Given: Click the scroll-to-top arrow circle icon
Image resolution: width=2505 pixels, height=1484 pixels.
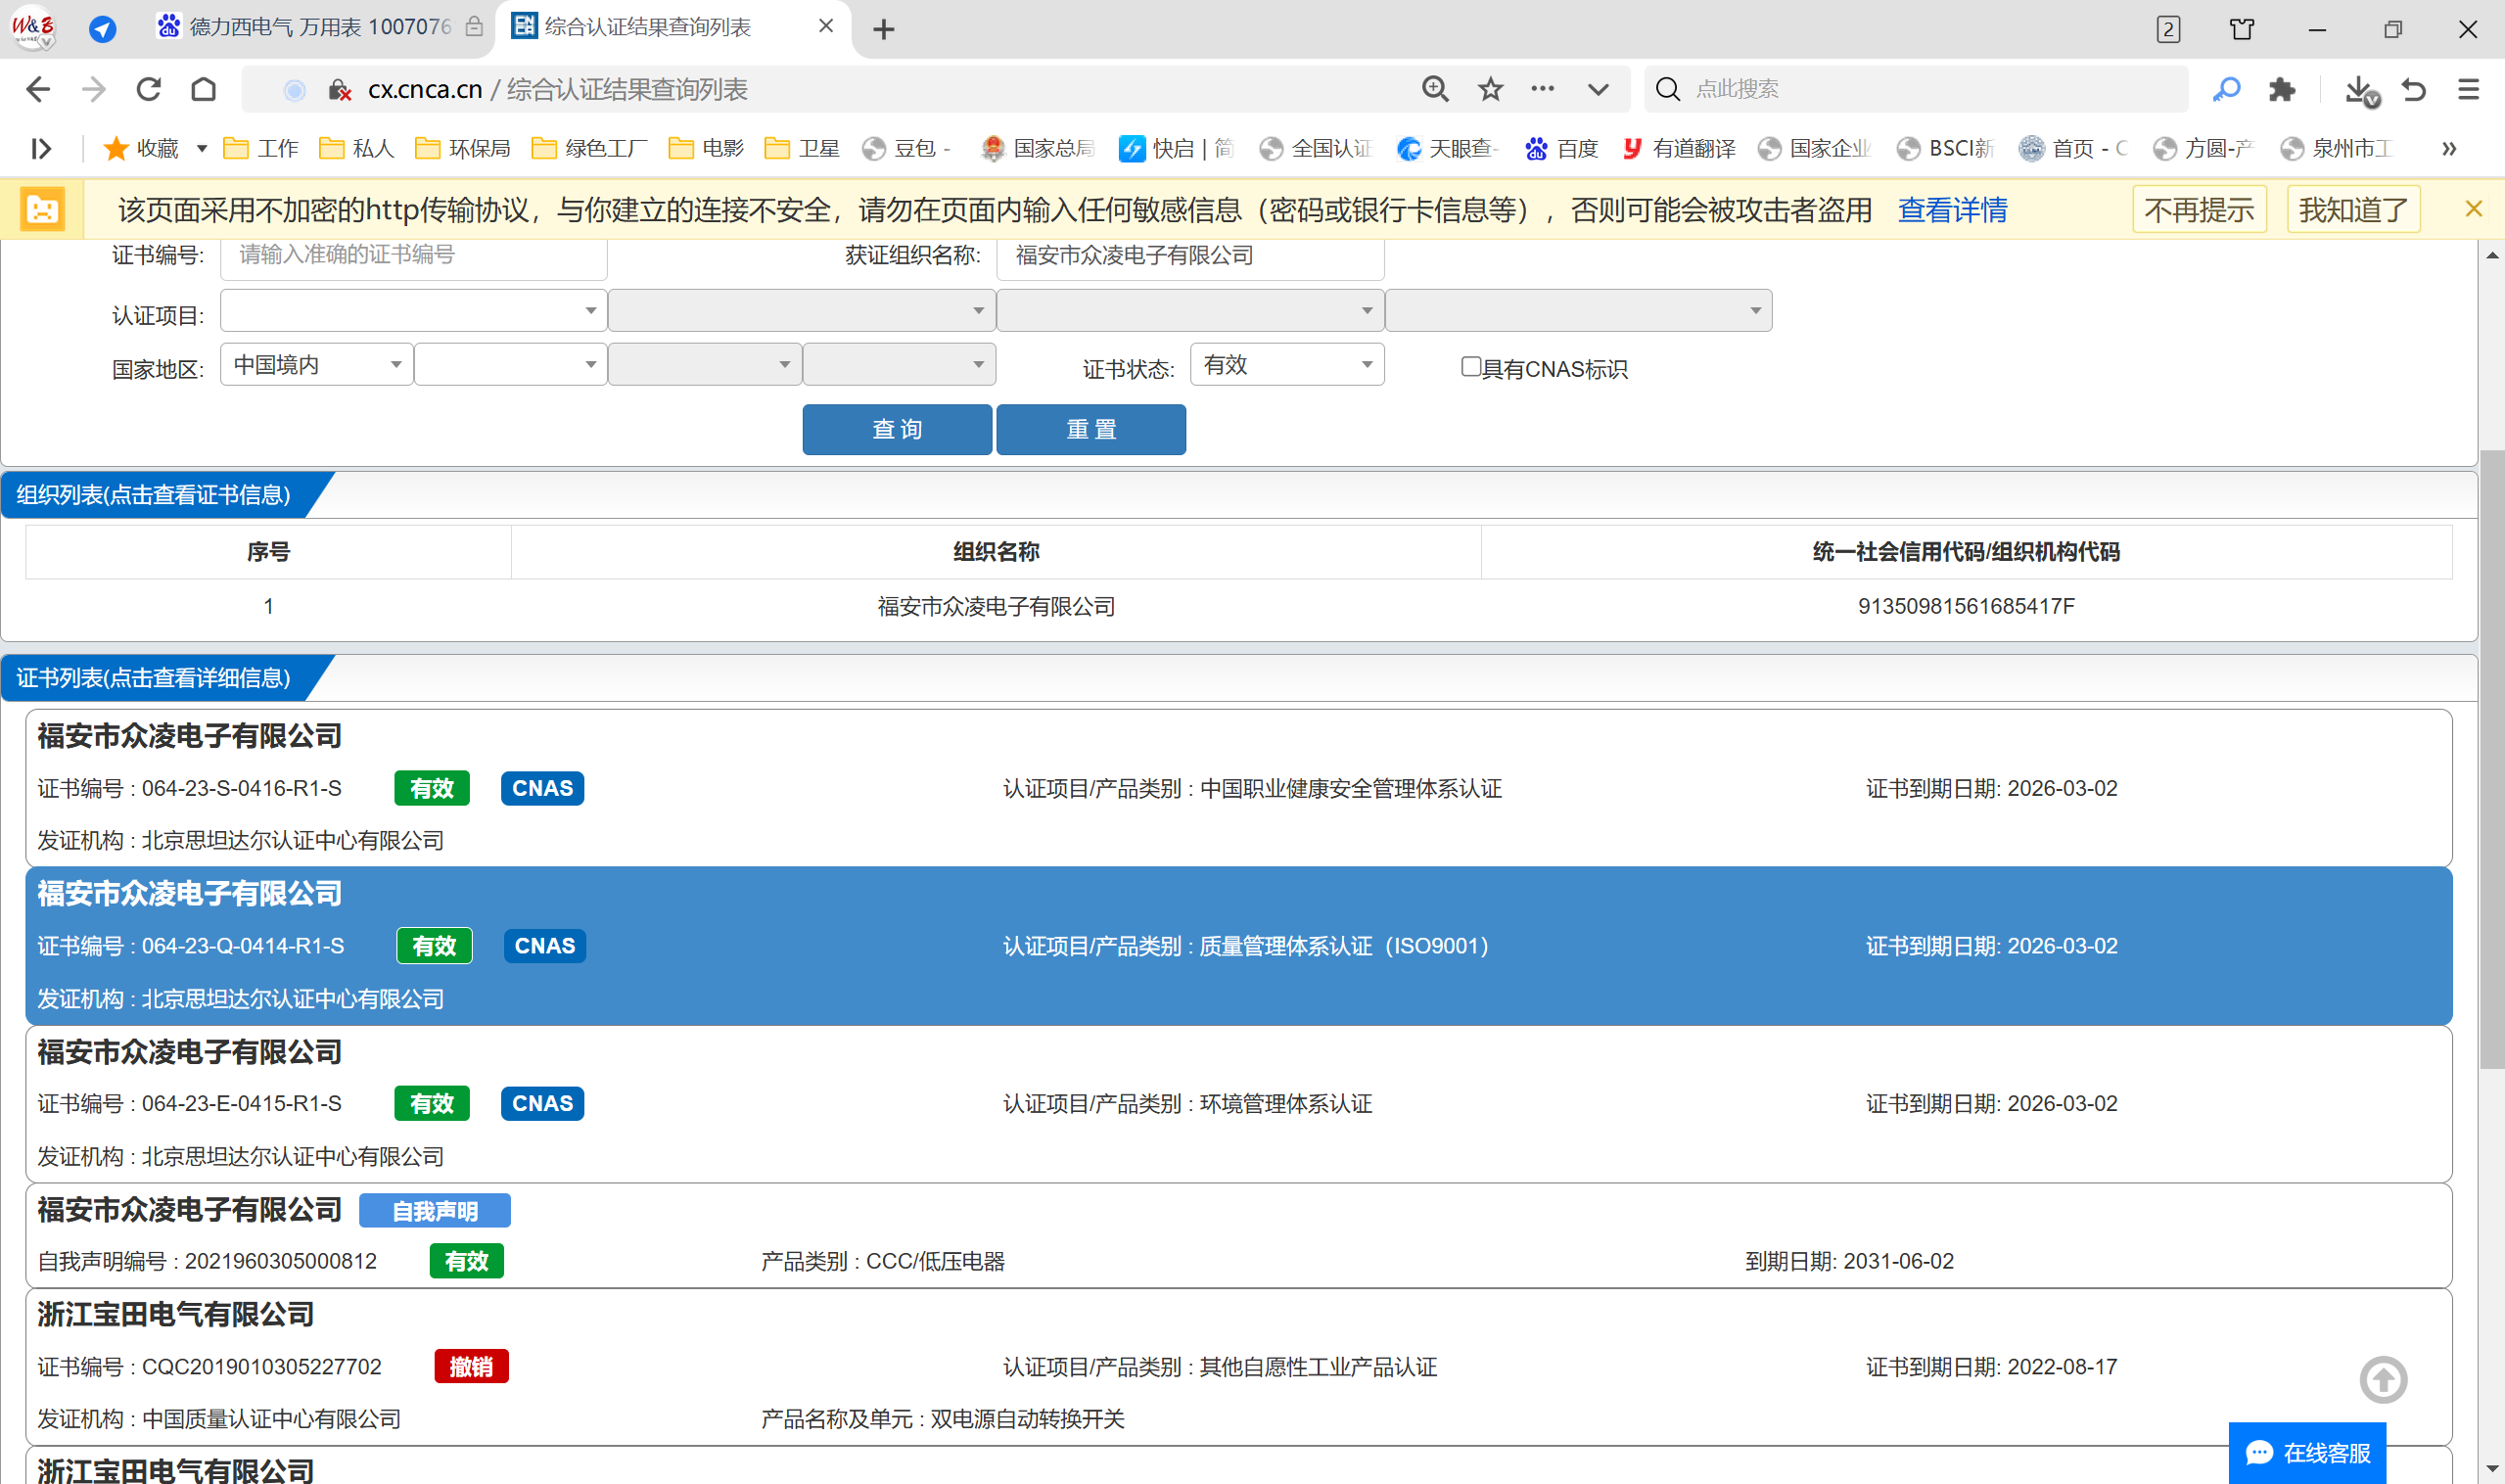Looking at the screenshot, I should coord(2383,1380).
